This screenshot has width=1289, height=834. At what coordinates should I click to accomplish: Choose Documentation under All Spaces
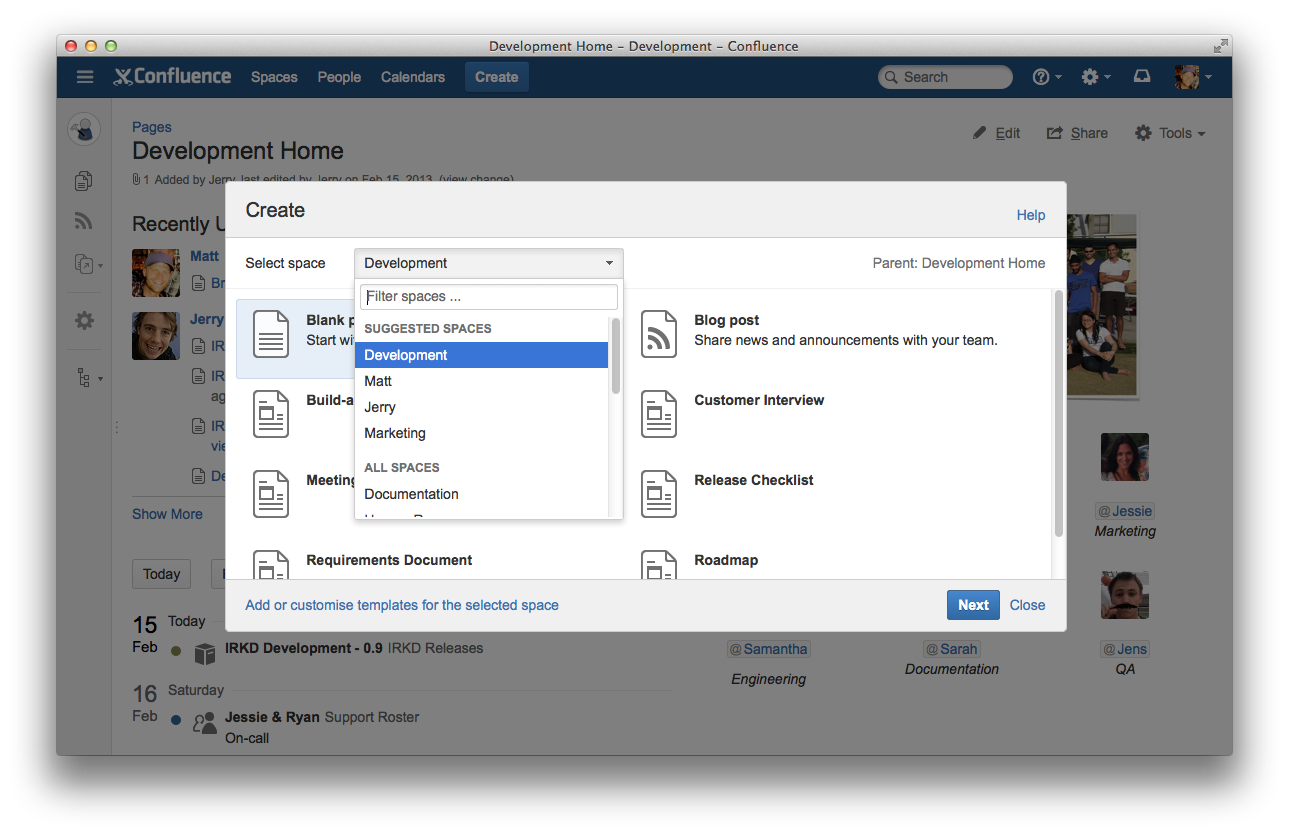[x=482, y=494]
